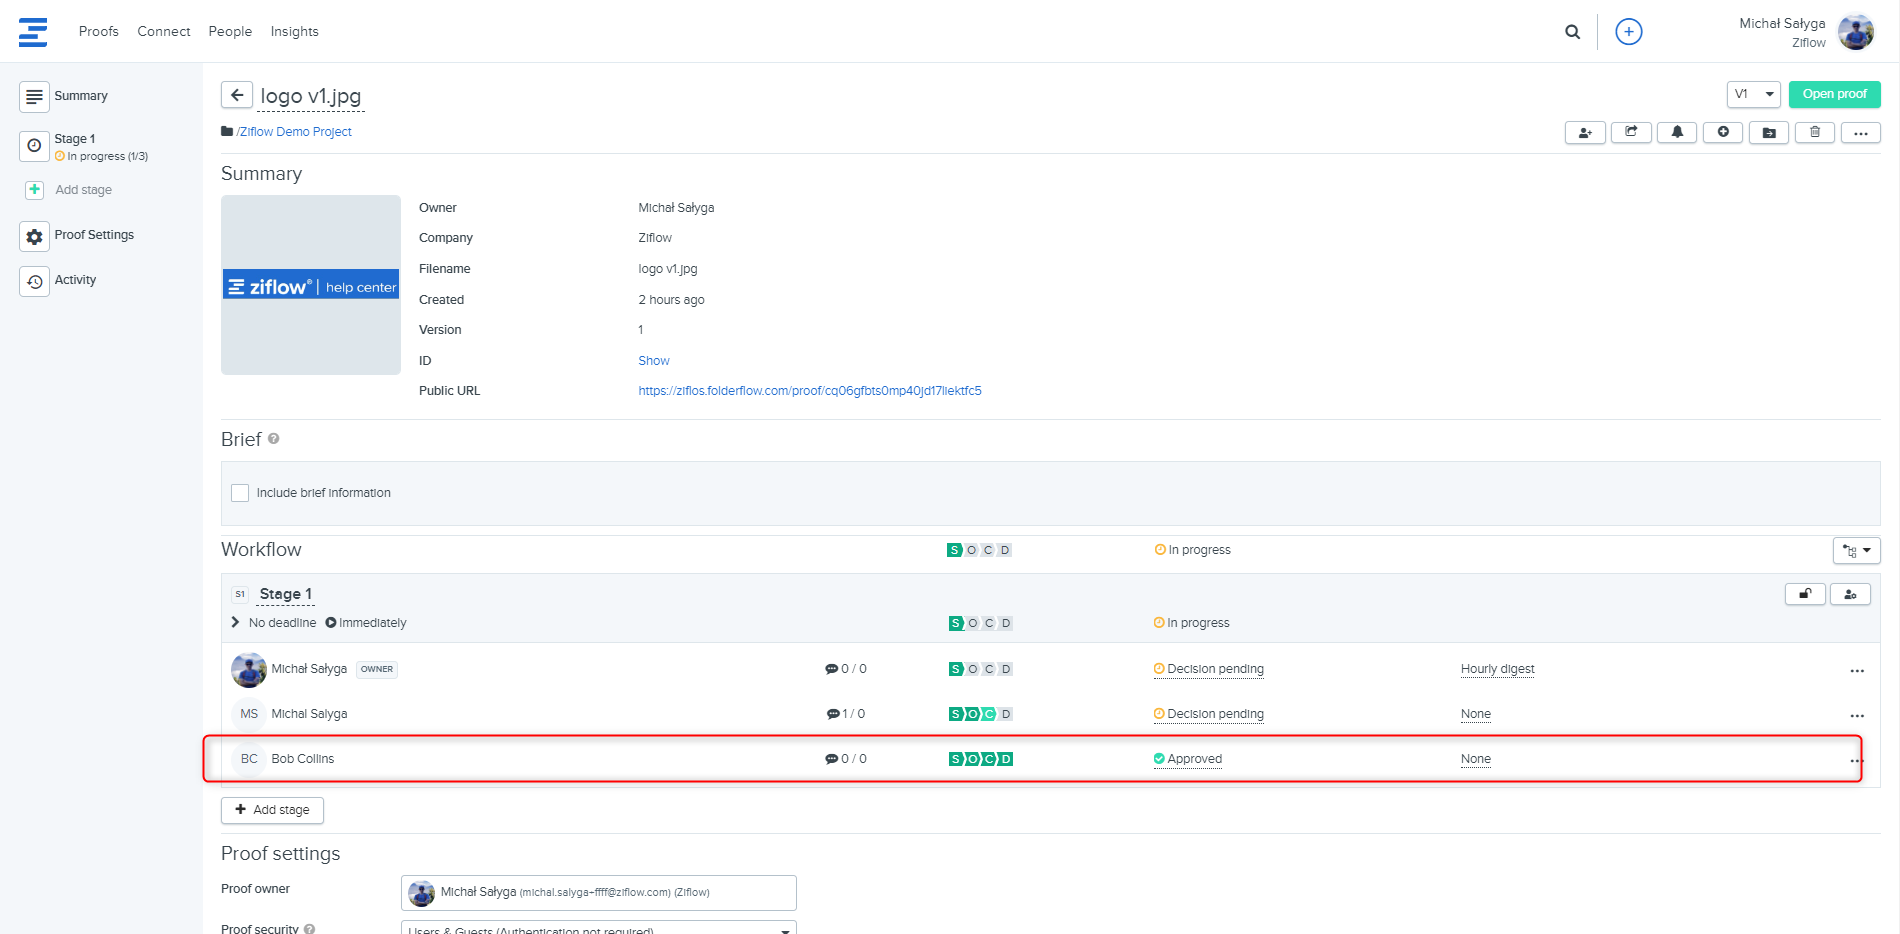The image size is (1900, 934).
Task: Click the Proof security help icon
Action: point(310,929)
